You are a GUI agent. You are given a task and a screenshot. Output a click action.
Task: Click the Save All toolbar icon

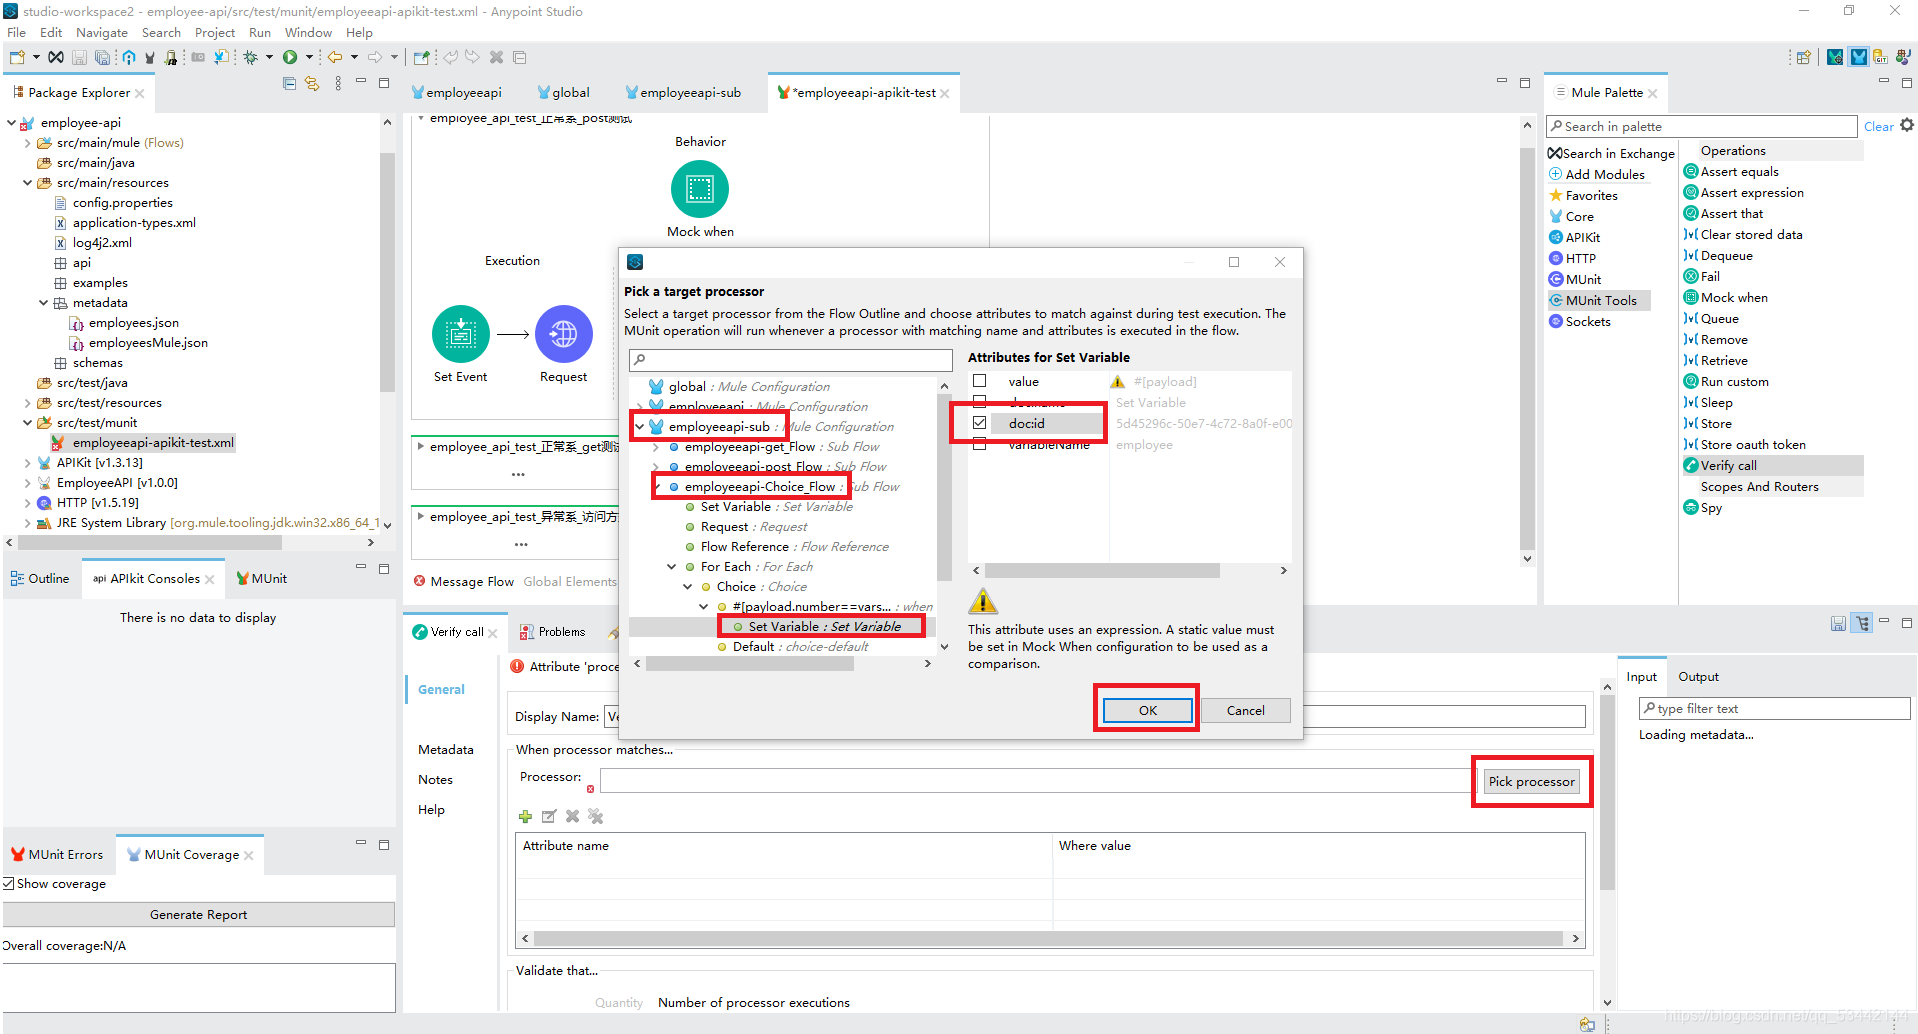[x=101, y=58]
